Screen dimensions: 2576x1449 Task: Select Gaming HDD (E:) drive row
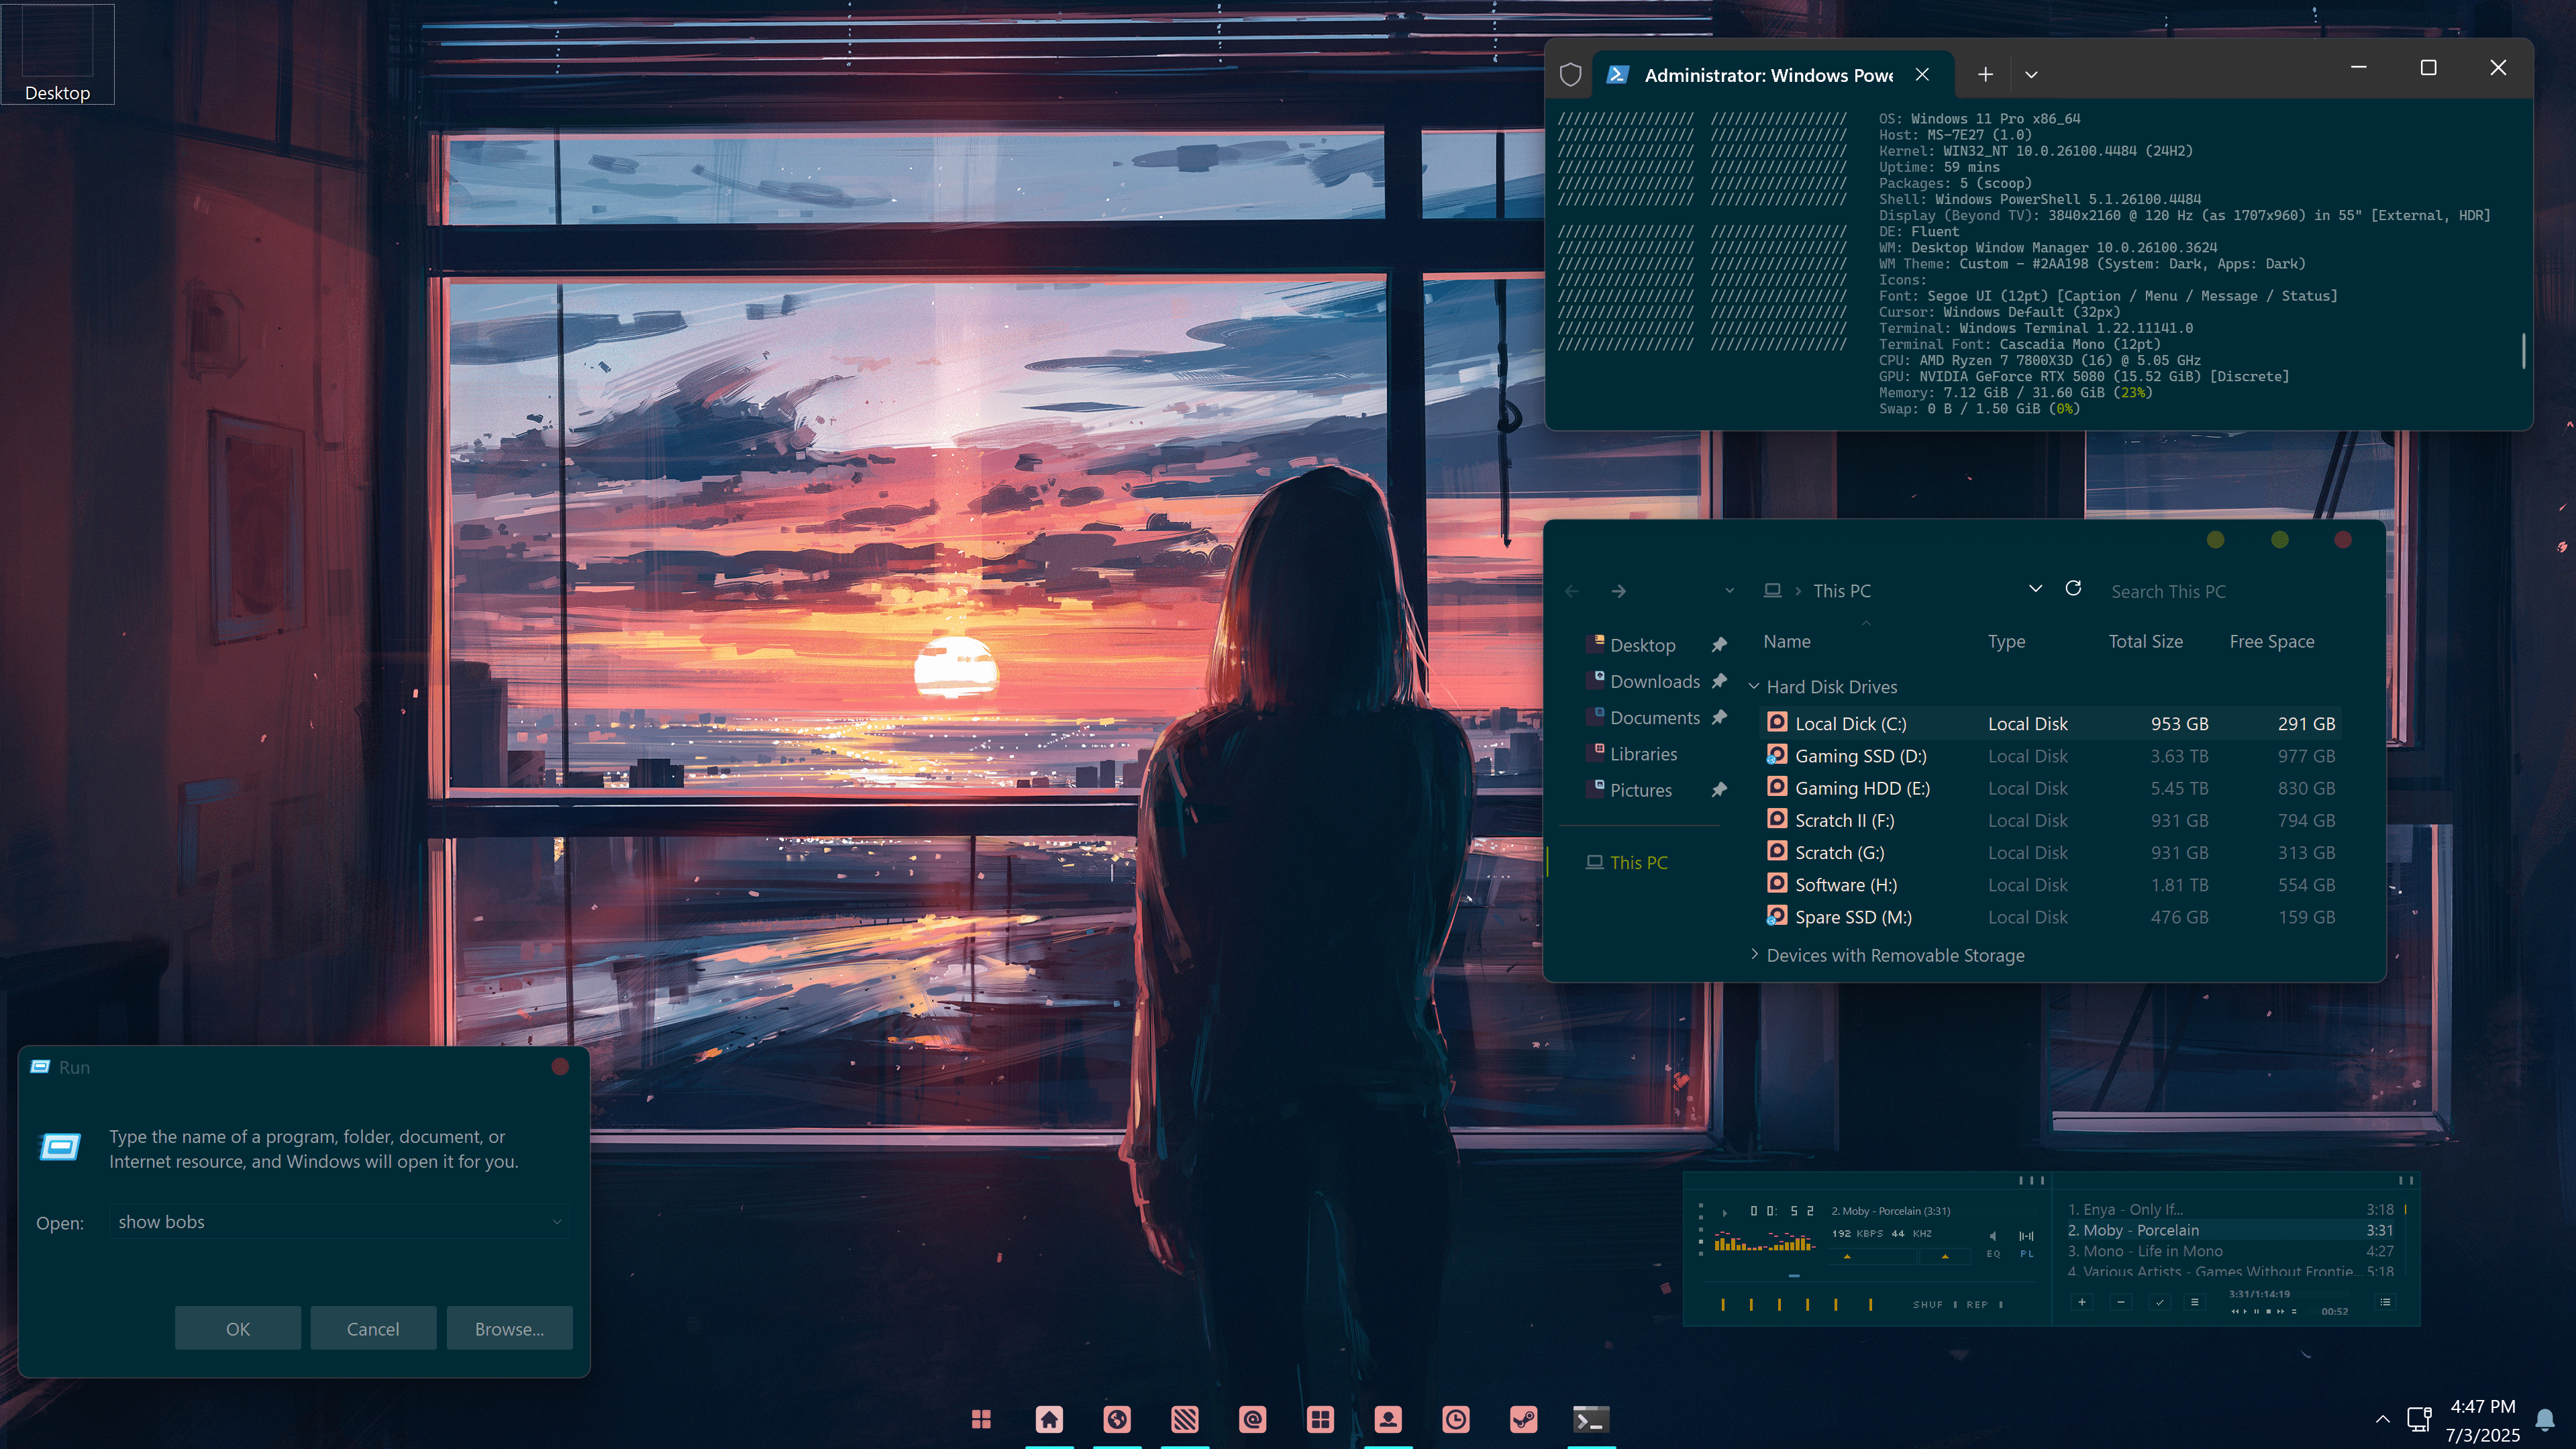click(x=2050, y=787)
